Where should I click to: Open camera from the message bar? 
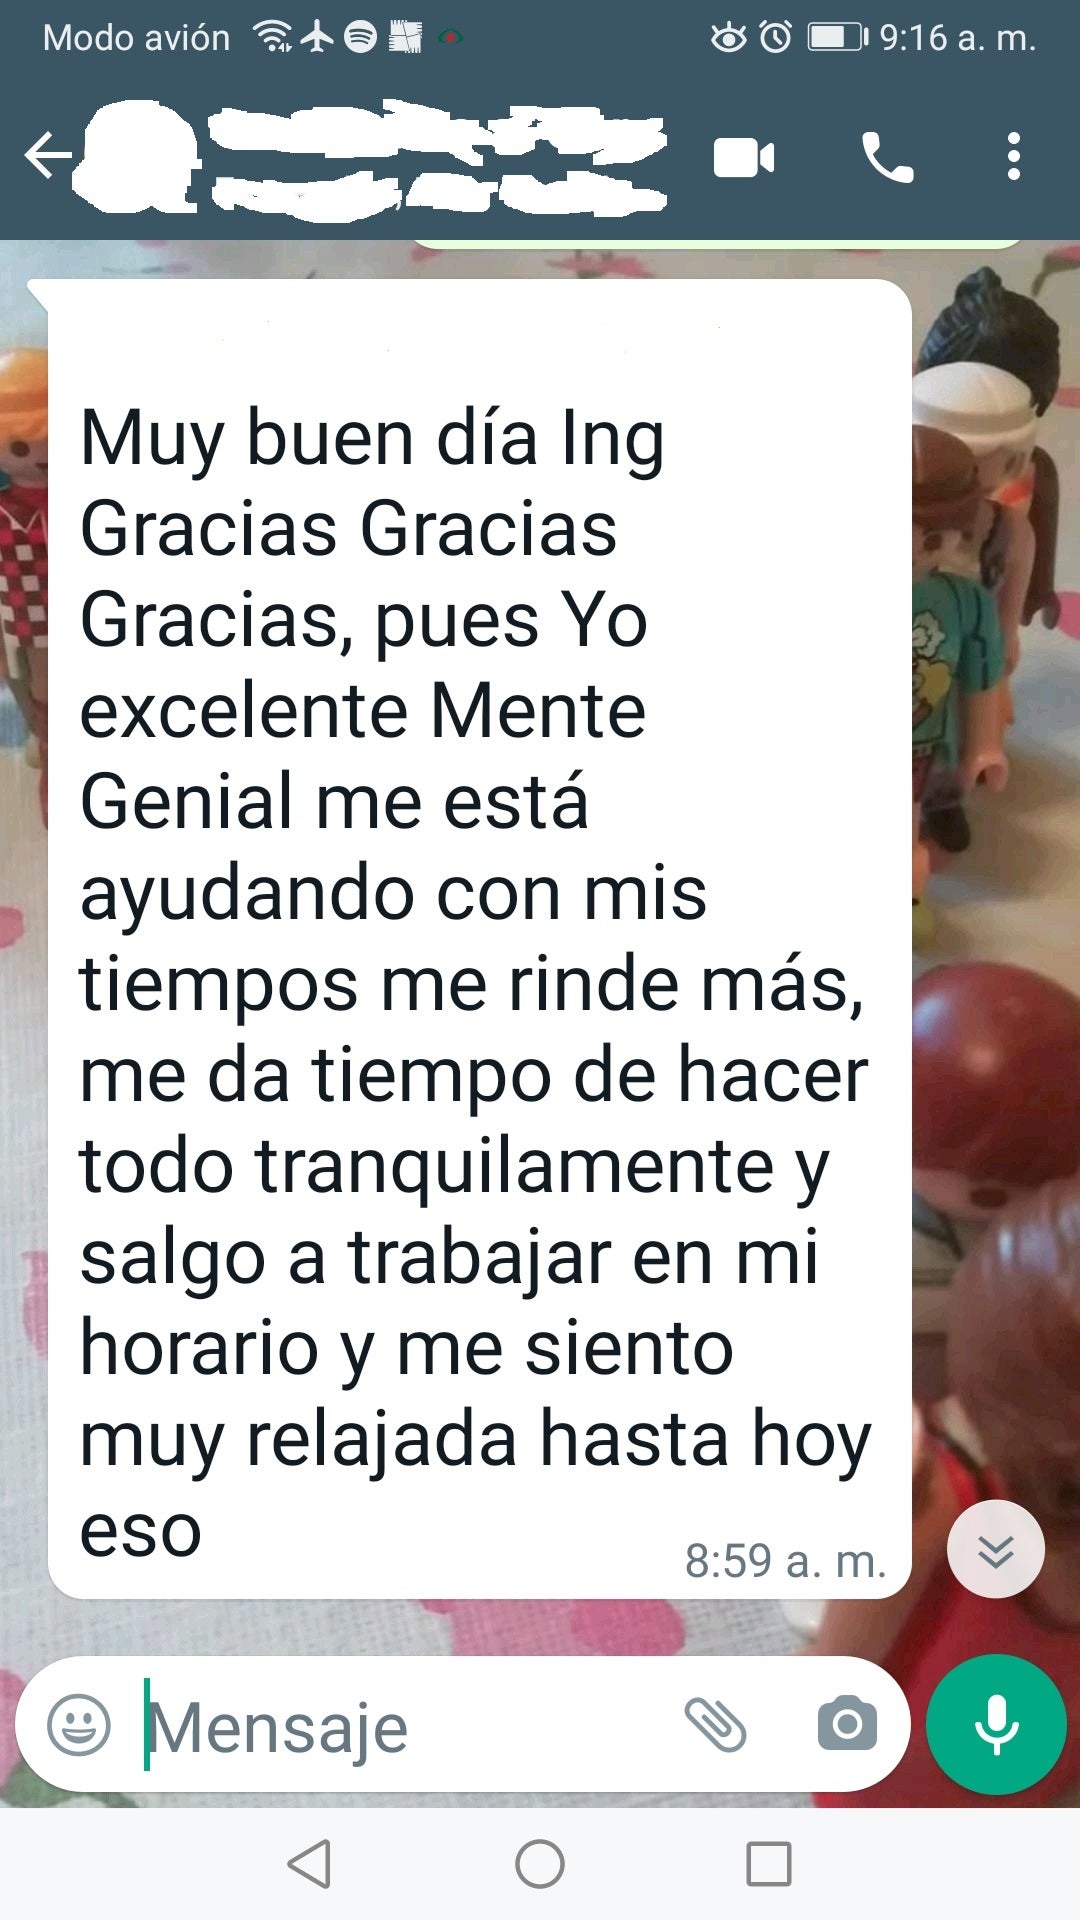point(847,1723)
